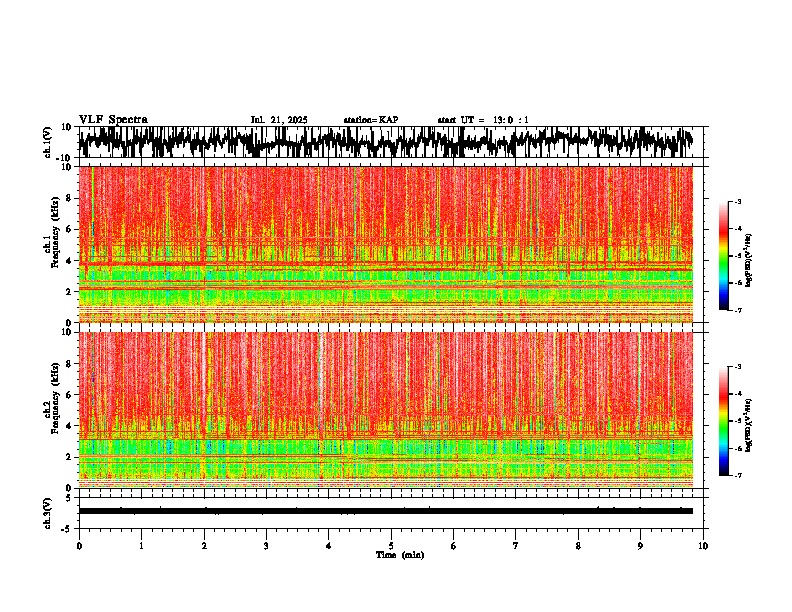Click the ch.1 colorbar '-3' label
Image resolution: width=792 pixels, height=612 pixels.
tap(738, 202)
